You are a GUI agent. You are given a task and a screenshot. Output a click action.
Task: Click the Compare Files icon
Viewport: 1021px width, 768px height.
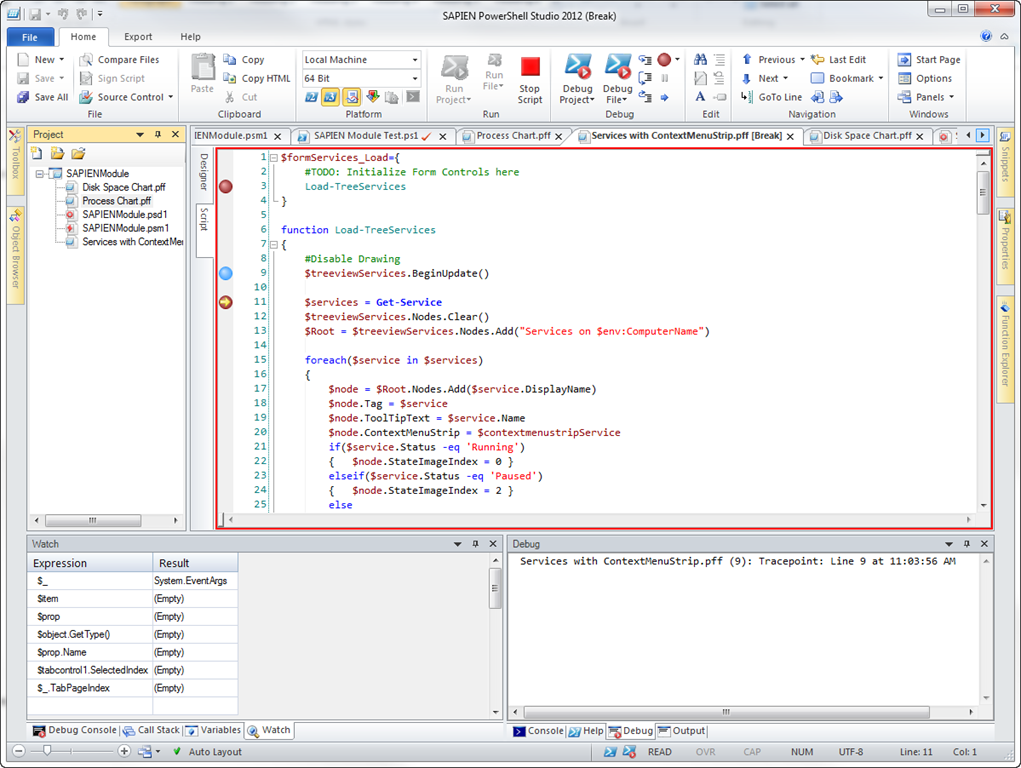click(85, 60)
